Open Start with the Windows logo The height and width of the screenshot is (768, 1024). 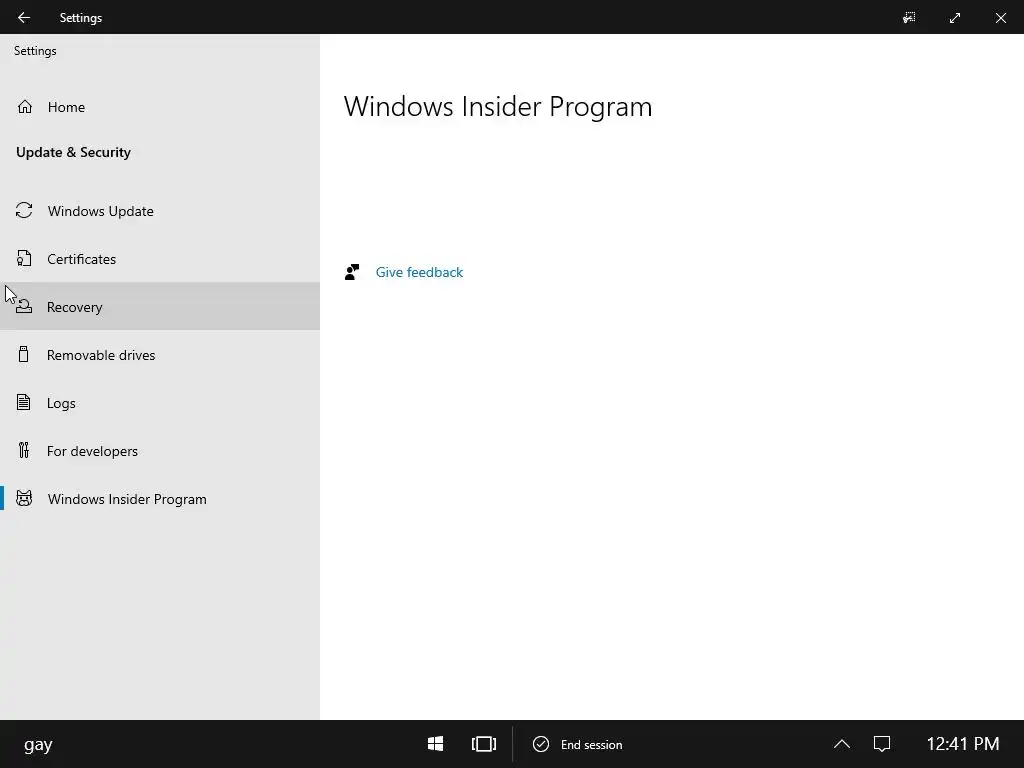point(436,744)
